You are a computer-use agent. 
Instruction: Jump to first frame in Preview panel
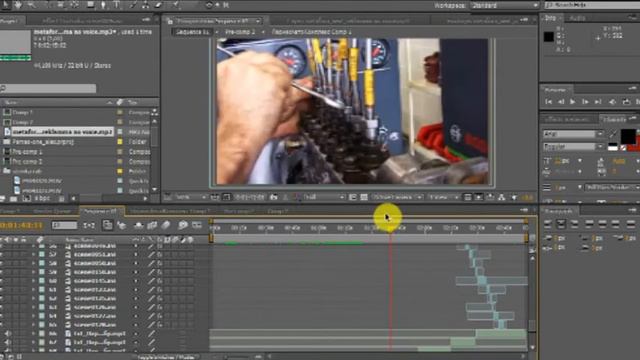pyautogui.click(x=549, y=102)
